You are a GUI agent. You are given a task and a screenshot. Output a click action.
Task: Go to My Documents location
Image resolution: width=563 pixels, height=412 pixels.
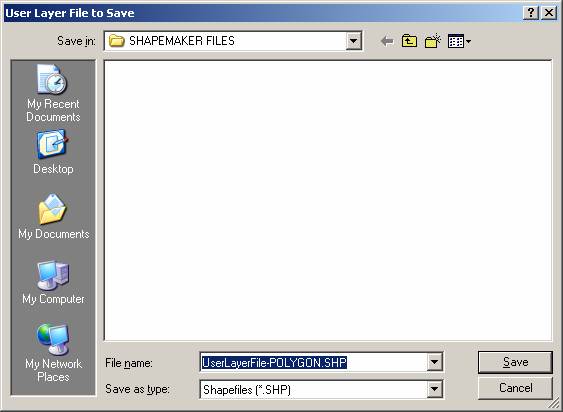tap(53, 217)
